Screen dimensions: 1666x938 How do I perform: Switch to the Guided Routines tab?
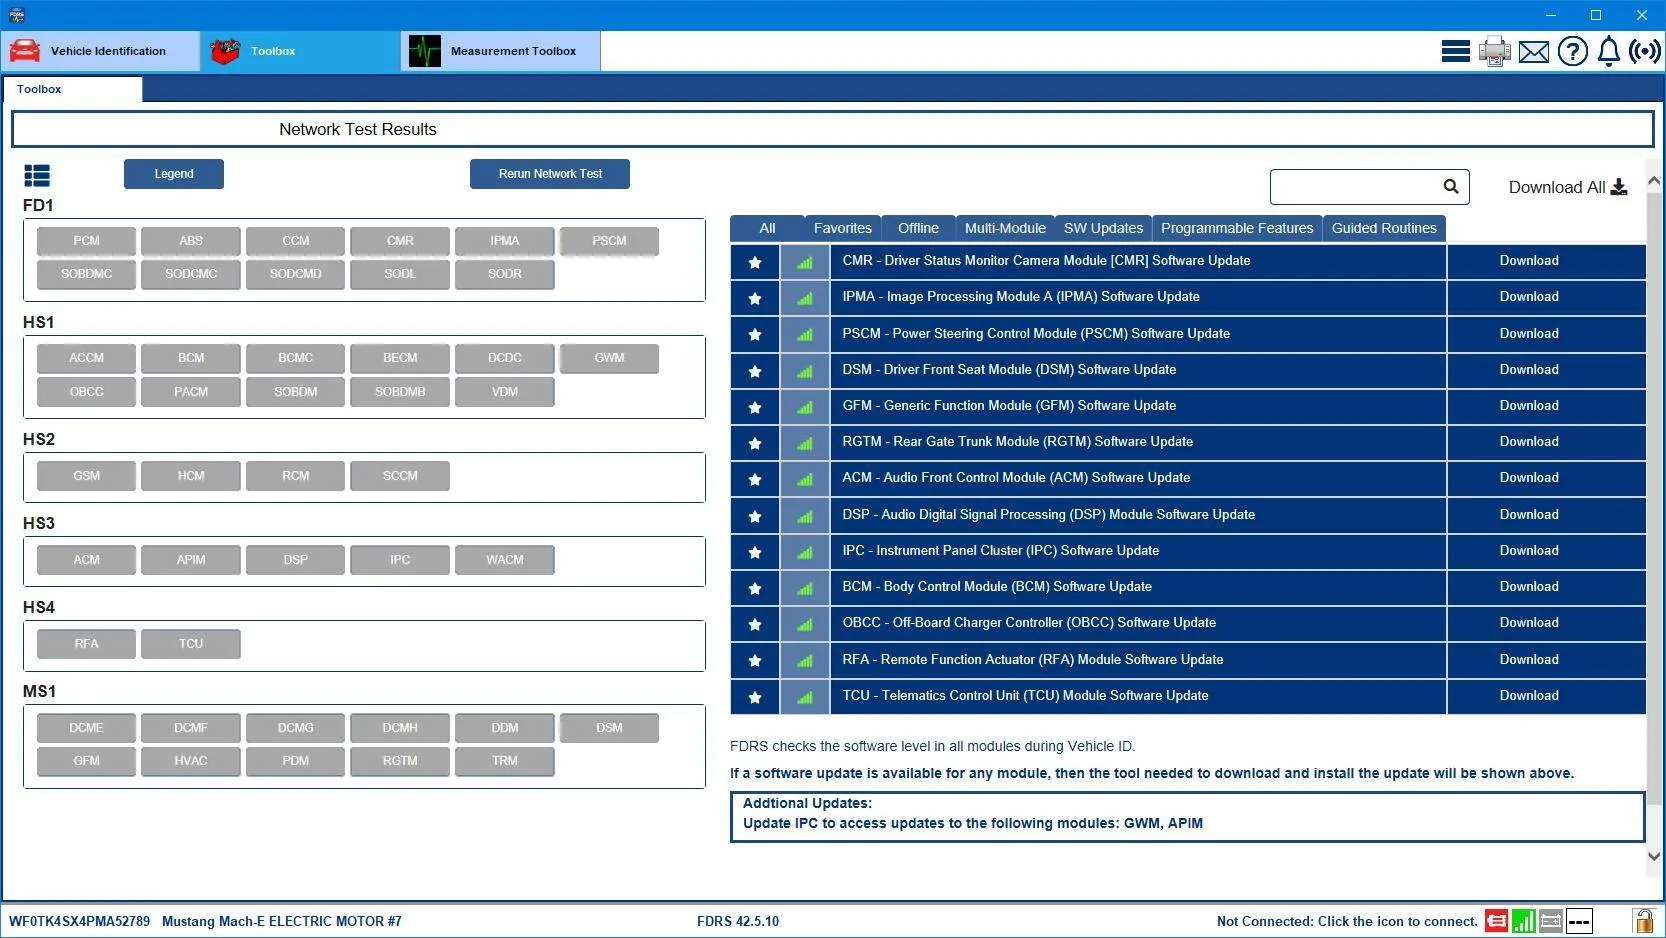(x=1384, y=228)
